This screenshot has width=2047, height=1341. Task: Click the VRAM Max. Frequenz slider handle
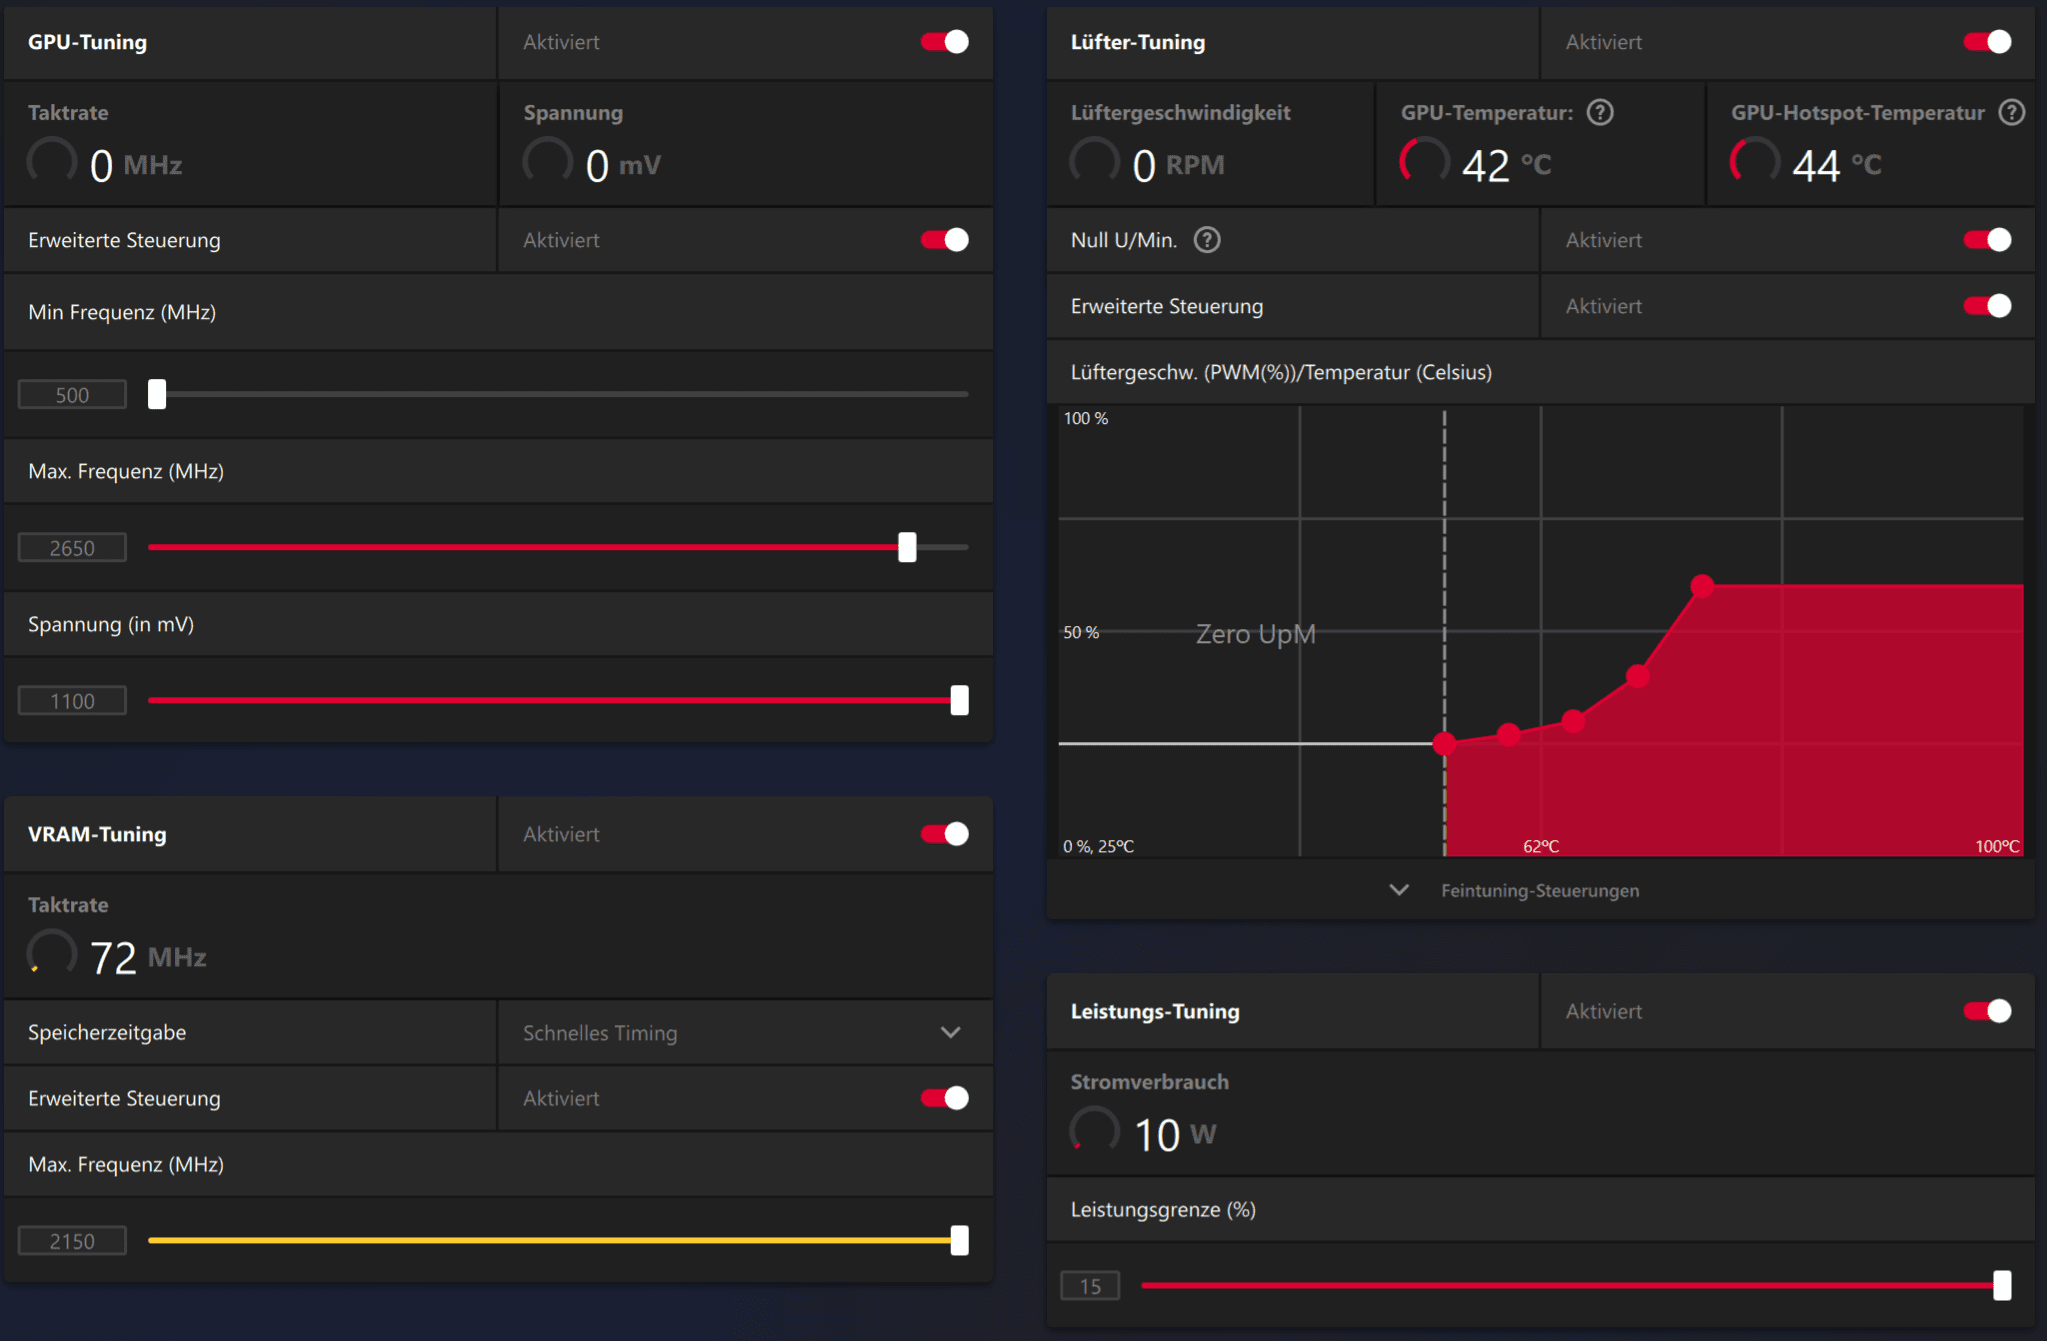959,1240
